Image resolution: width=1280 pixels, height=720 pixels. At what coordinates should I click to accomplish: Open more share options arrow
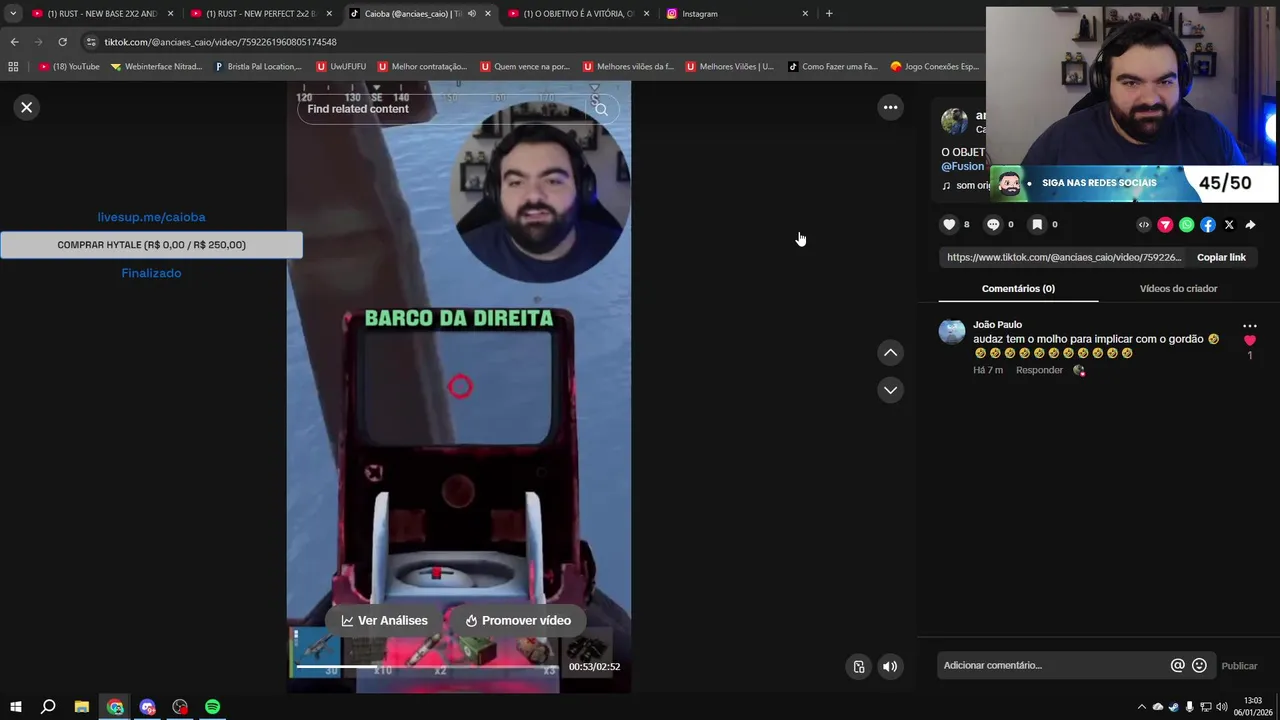point(1250,225)
